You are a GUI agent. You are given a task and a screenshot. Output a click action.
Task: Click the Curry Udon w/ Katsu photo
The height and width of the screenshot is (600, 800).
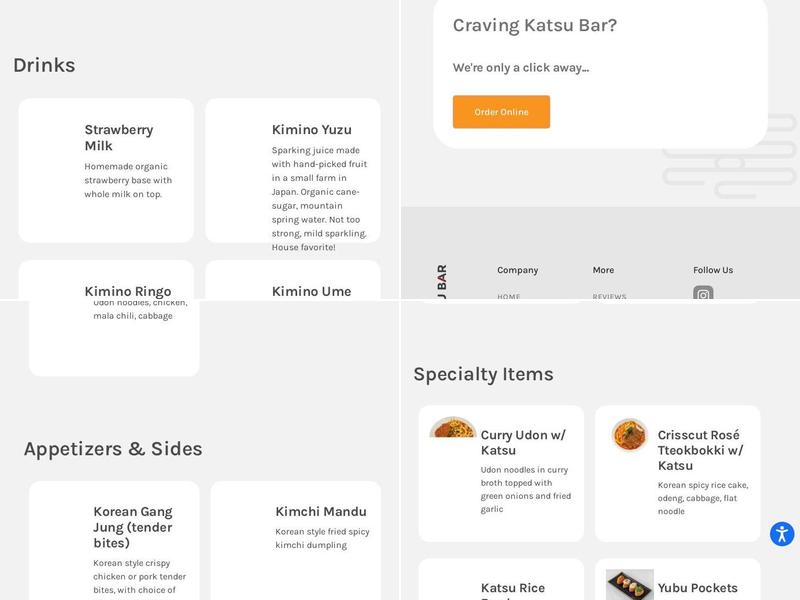tap(453, 428)
